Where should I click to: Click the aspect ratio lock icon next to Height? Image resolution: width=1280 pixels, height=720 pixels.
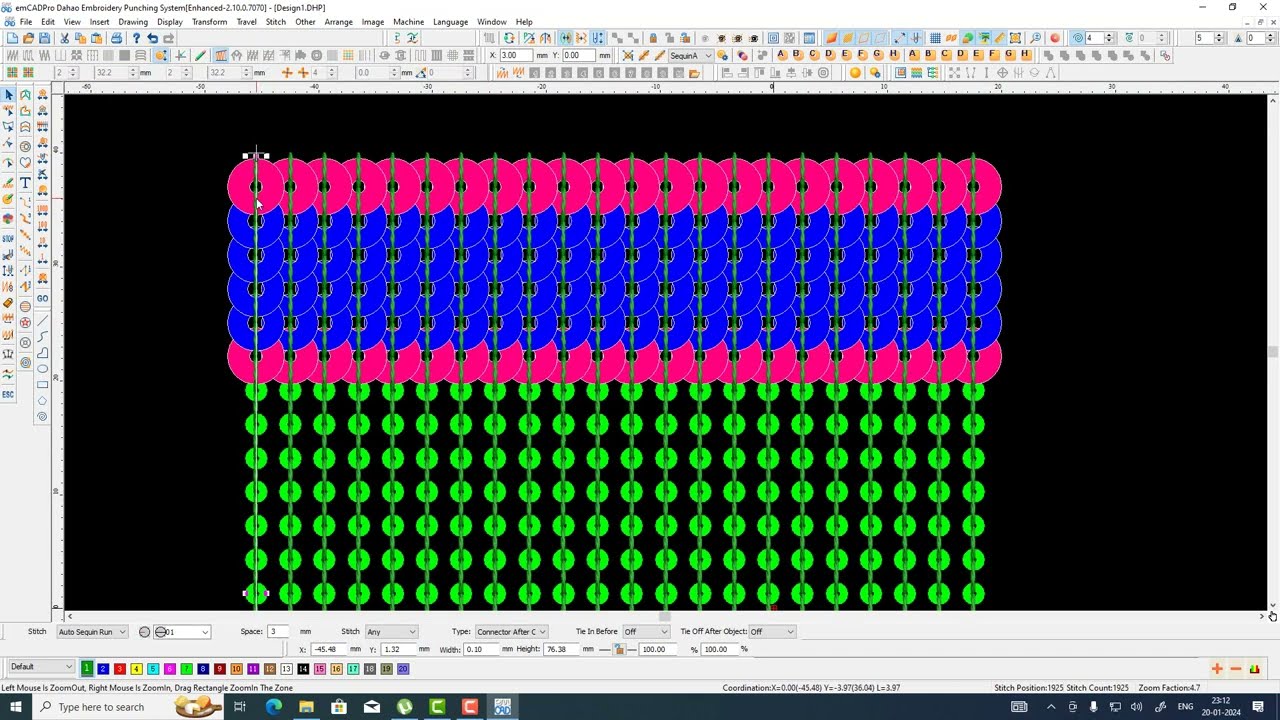pos(619,649)
